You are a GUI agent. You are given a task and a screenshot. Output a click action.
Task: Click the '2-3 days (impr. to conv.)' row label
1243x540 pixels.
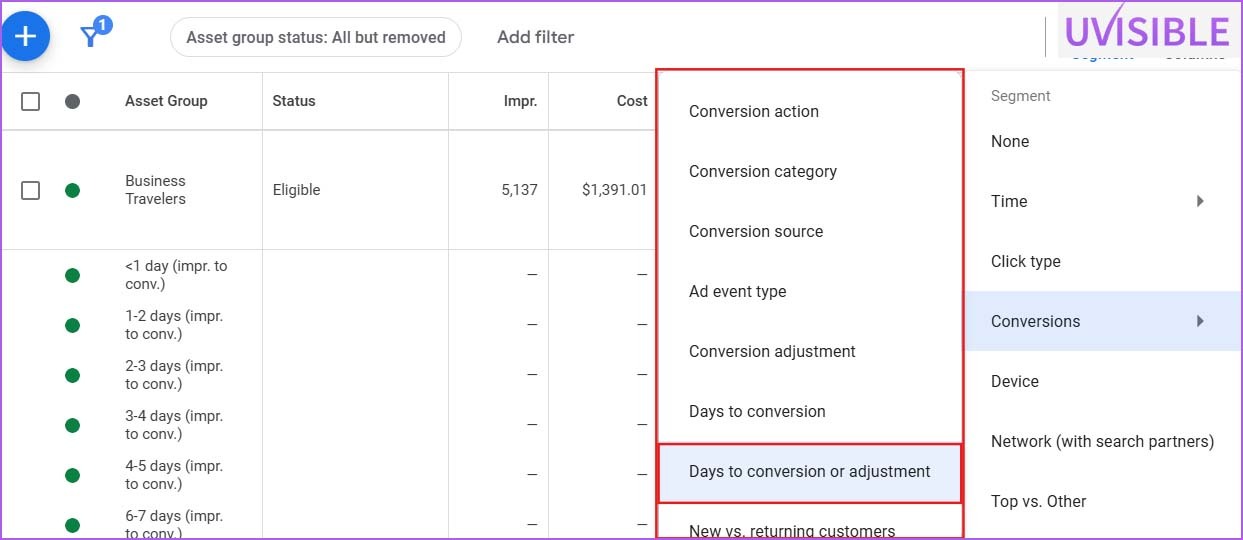(174, 375)
